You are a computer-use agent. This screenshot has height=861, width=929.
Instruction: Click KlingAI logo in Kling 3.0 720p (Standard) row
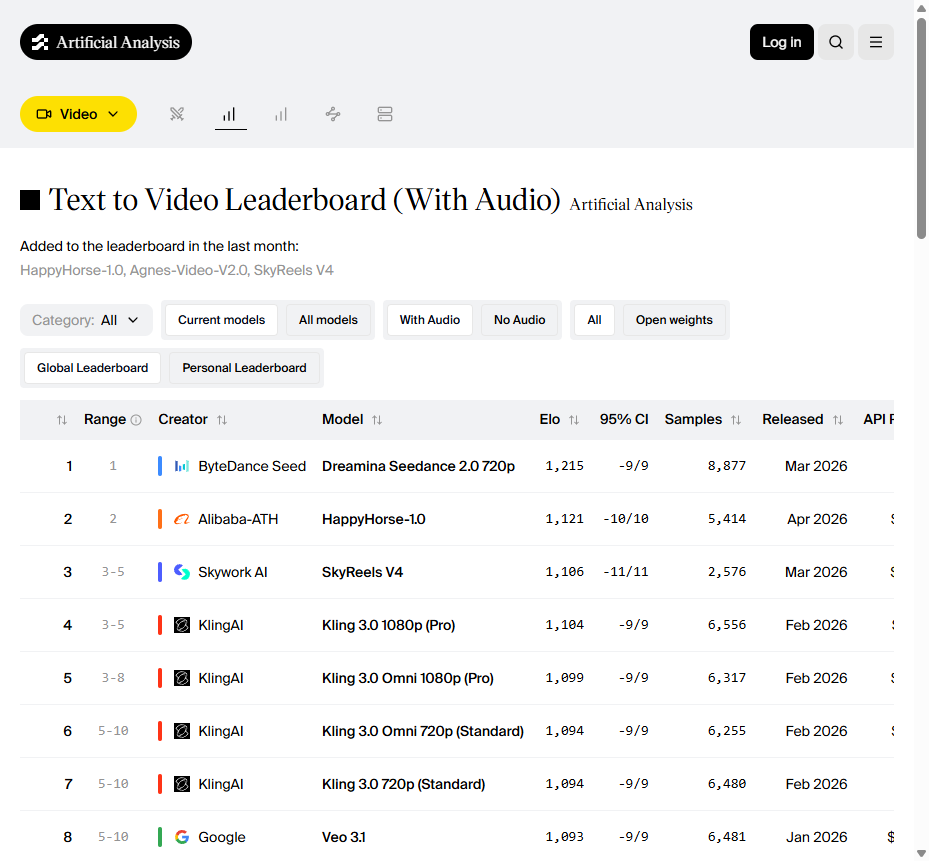pyautogui.click(x=182, y=785)
